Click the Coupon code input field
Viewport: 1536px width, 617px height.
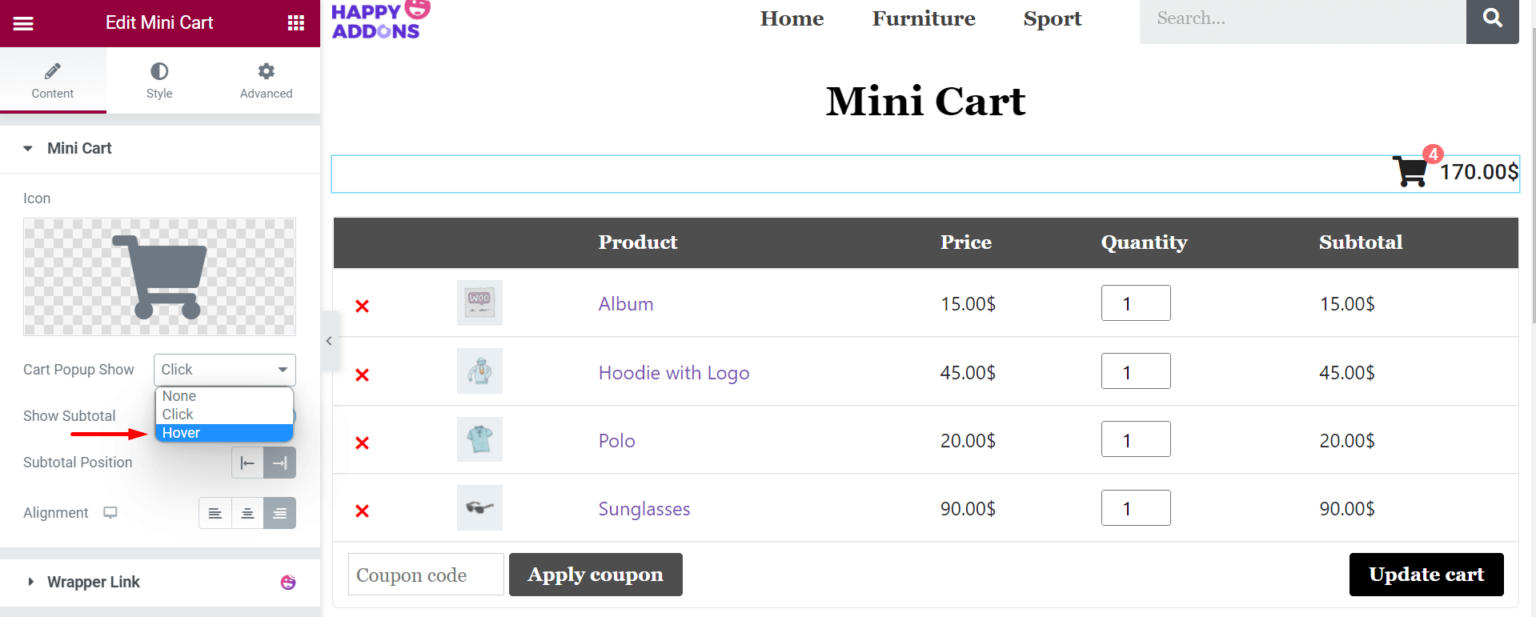[426, 575]
